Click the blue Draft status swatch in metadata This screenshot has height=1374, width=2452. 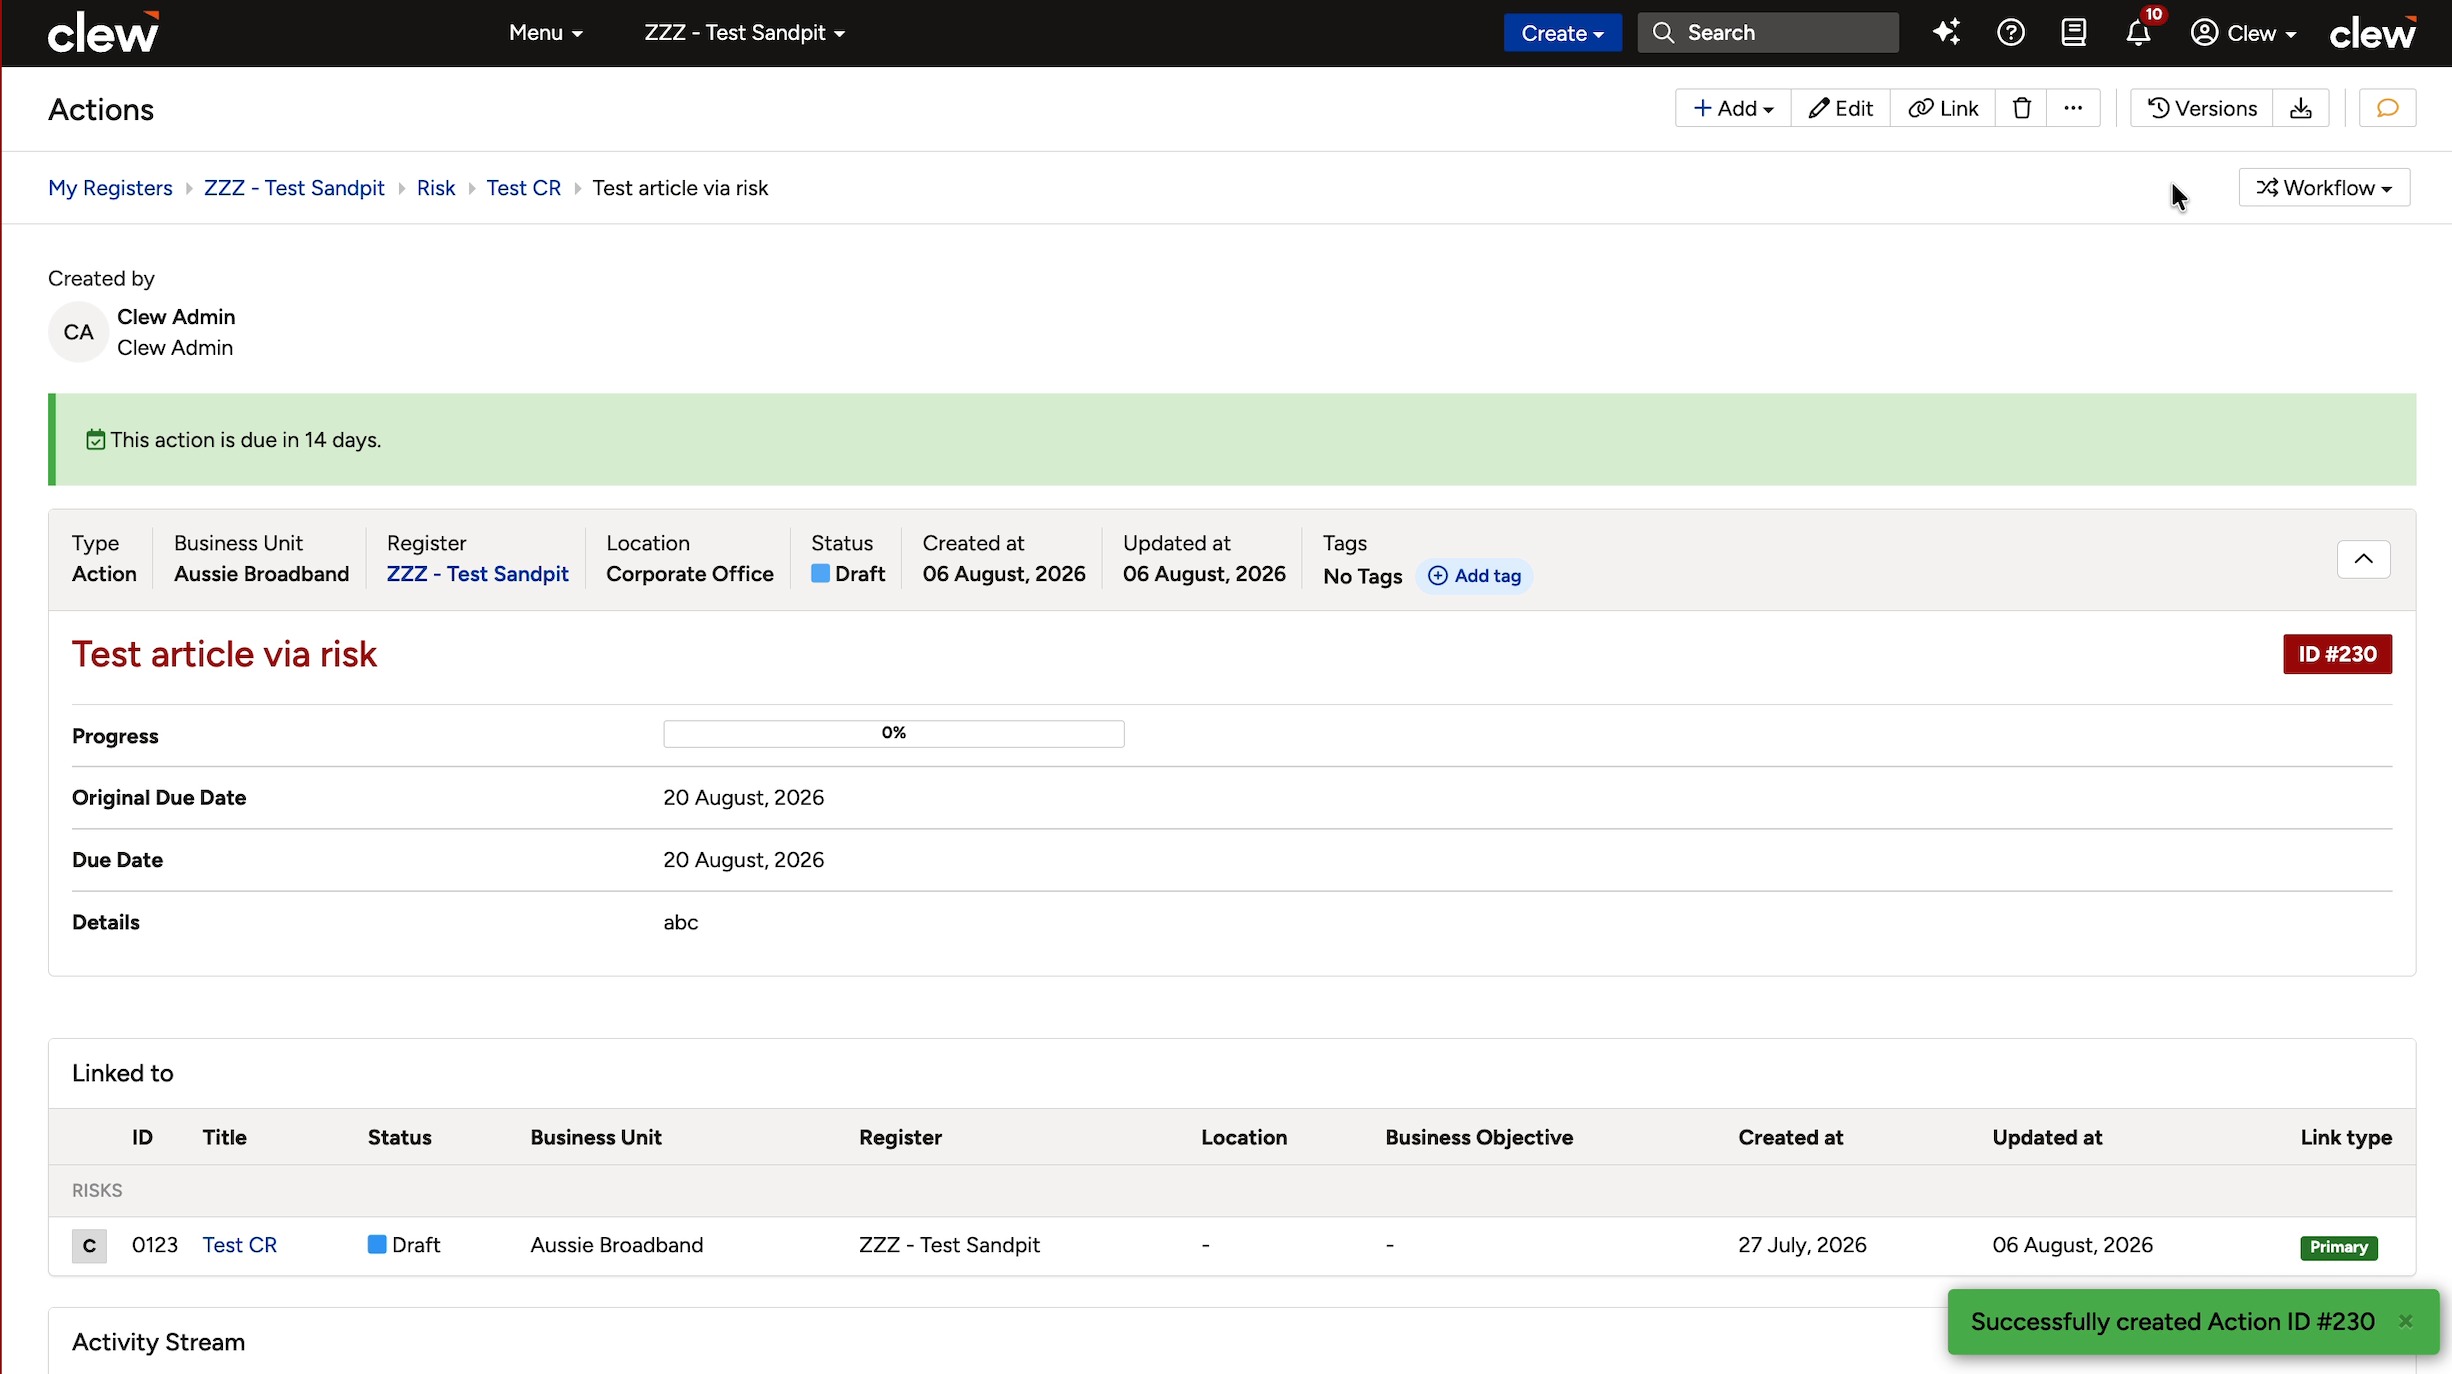820,573
